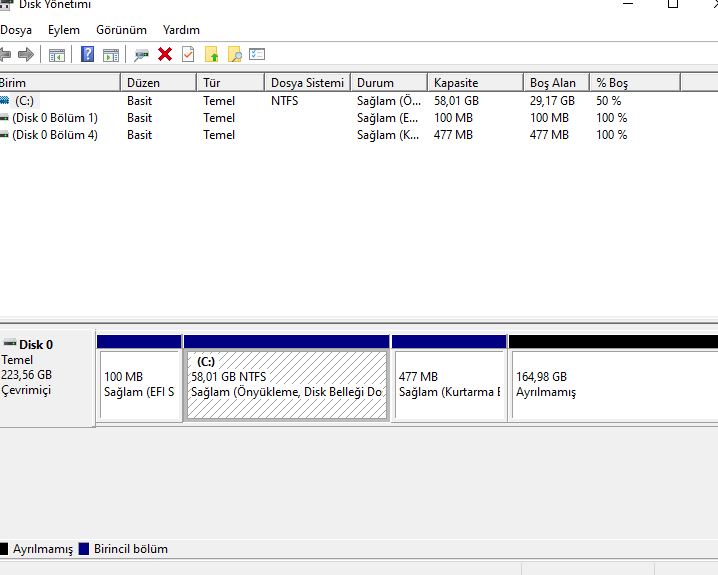Click the NTFS file system cell

pos(284,101)
